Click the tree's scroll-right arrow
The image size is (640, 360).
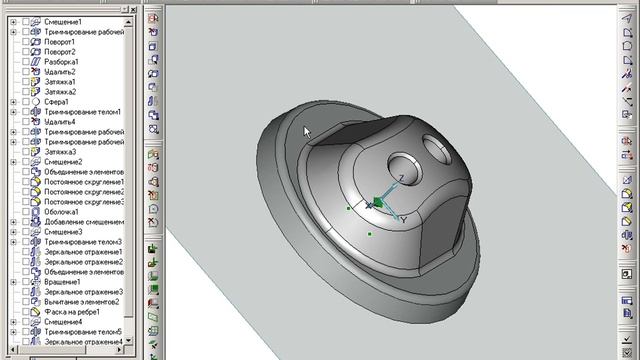click(120, 350)
